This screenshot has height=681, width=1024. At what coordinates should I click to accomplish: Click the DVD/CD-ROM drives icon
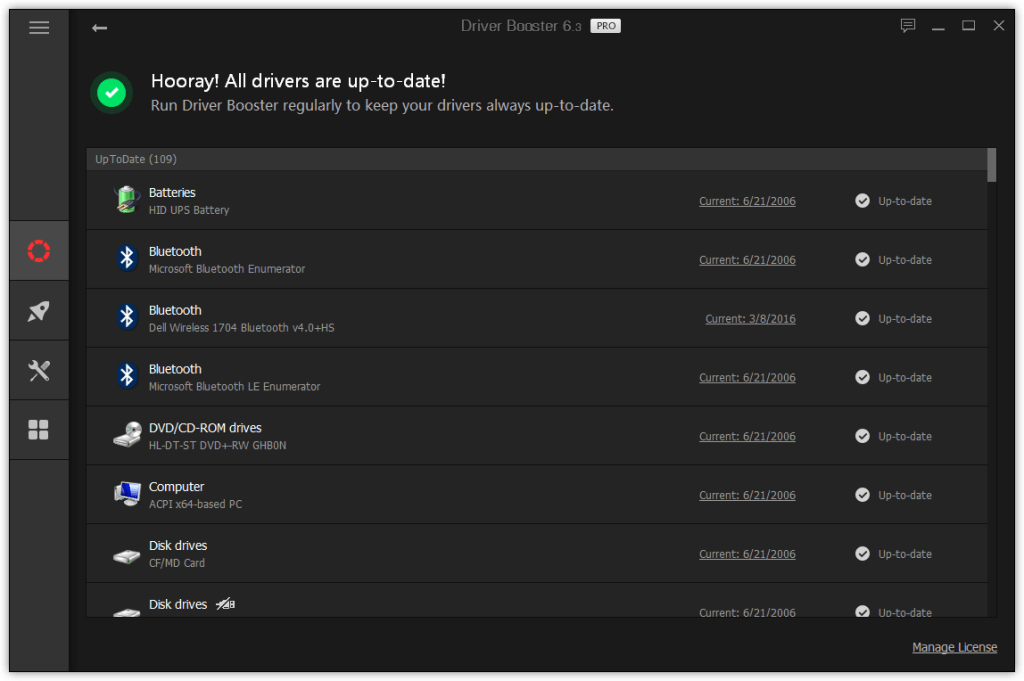pos(126,435)
